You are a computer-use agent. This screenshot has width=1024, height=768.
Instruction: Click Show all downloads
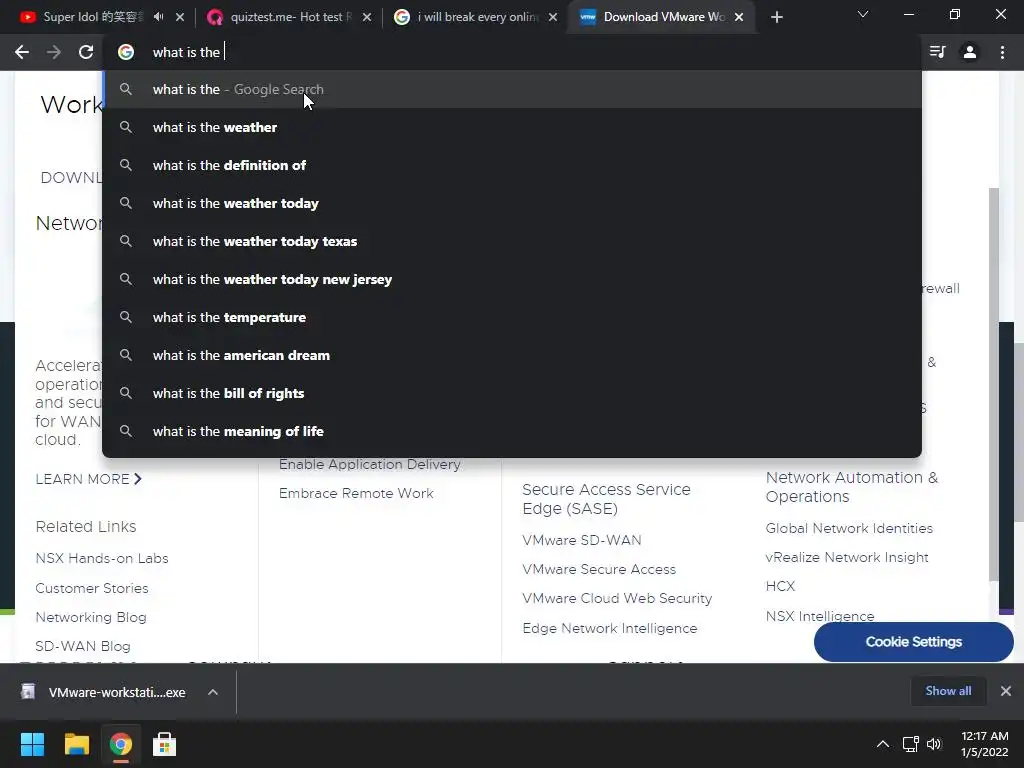[x=948, y=691]
